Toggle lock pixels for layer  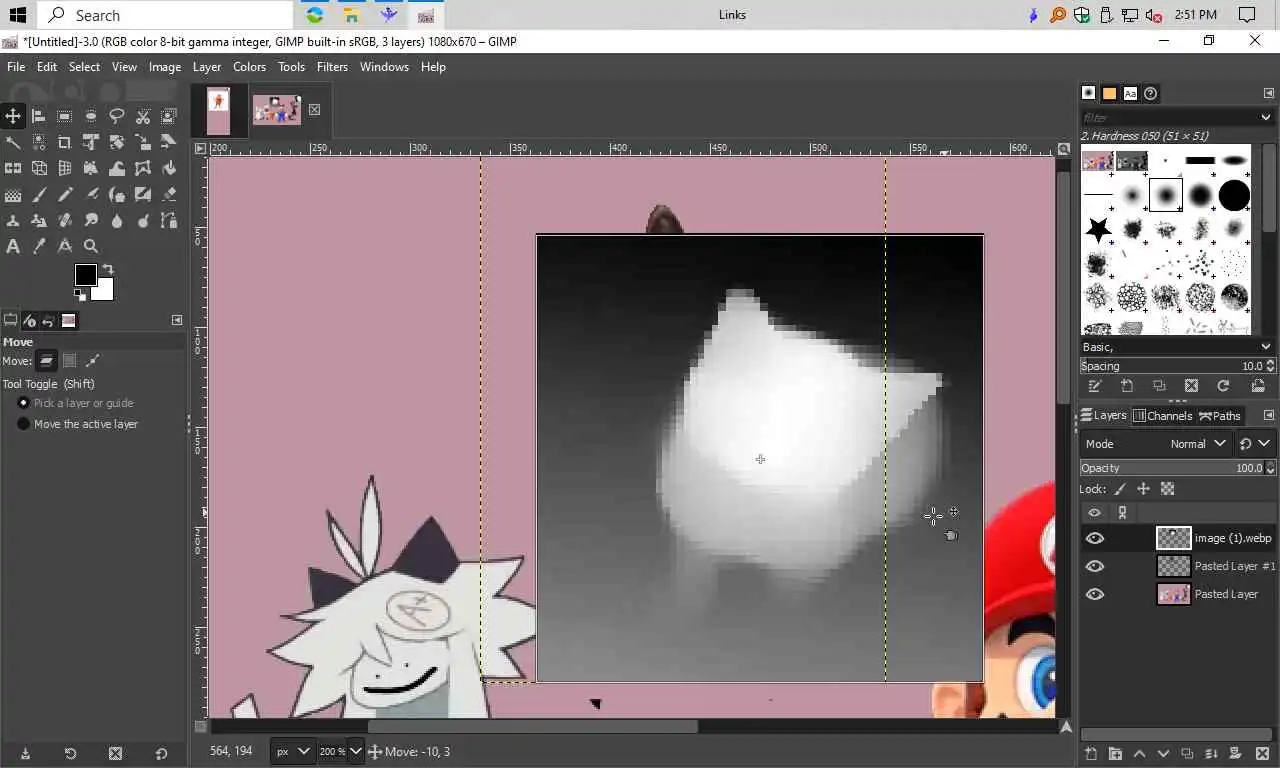pyautogui.click(x=1120, y=489)
